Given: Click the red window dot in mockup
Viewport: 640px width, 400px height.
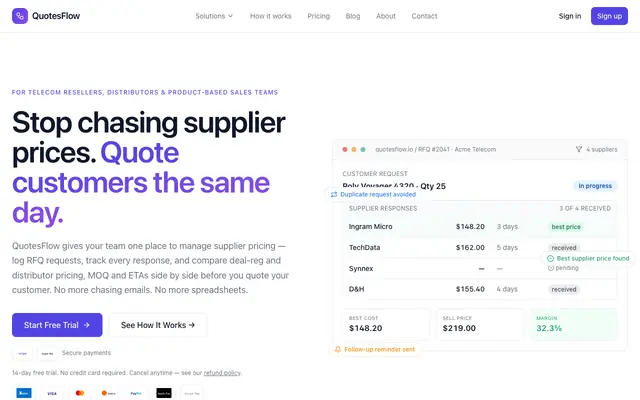Looking at the screenshot, I should coord(345,149).
